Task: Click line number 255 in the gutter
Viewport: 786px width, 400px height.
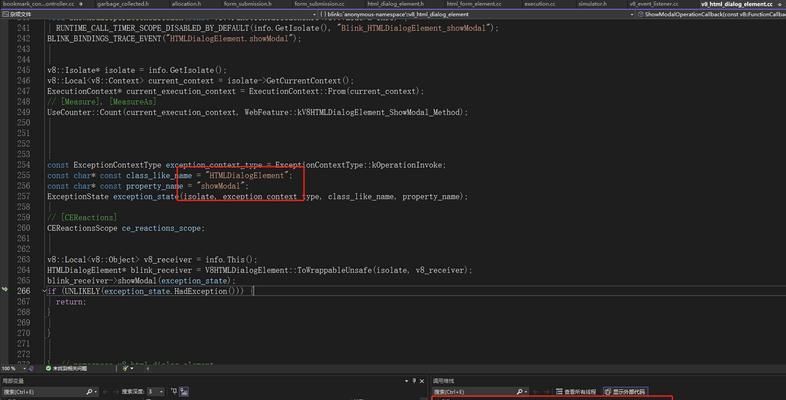Action: [x=24, y=175]
